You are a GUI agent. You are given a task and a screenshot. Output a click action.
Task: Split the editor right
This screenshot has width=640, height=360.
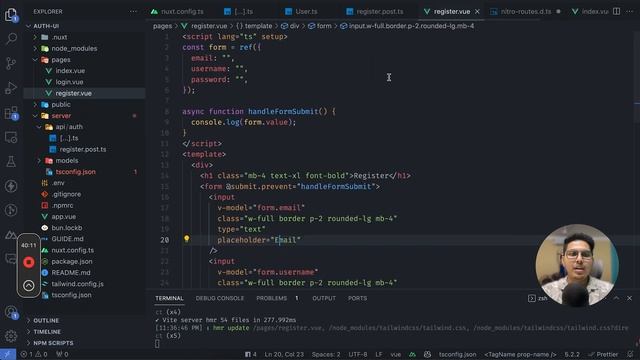616,11
